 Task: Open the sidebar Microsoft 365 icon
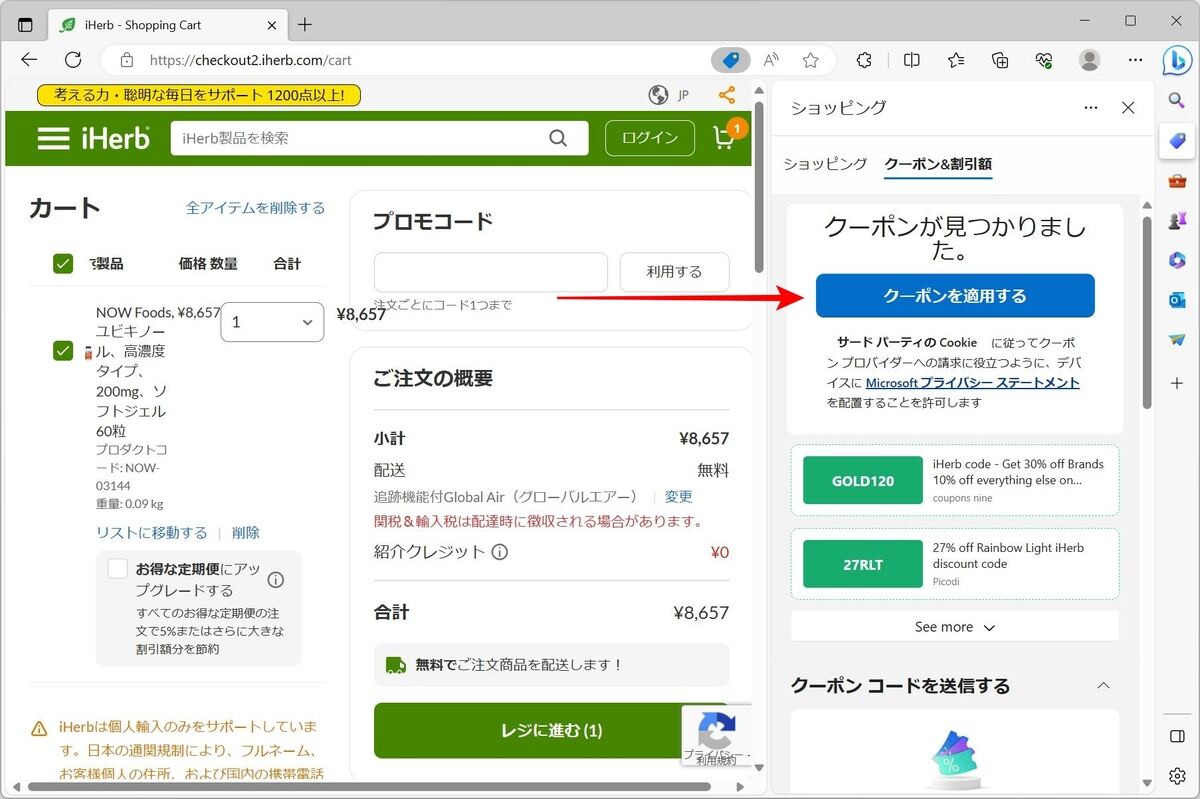coord(1177,260)
